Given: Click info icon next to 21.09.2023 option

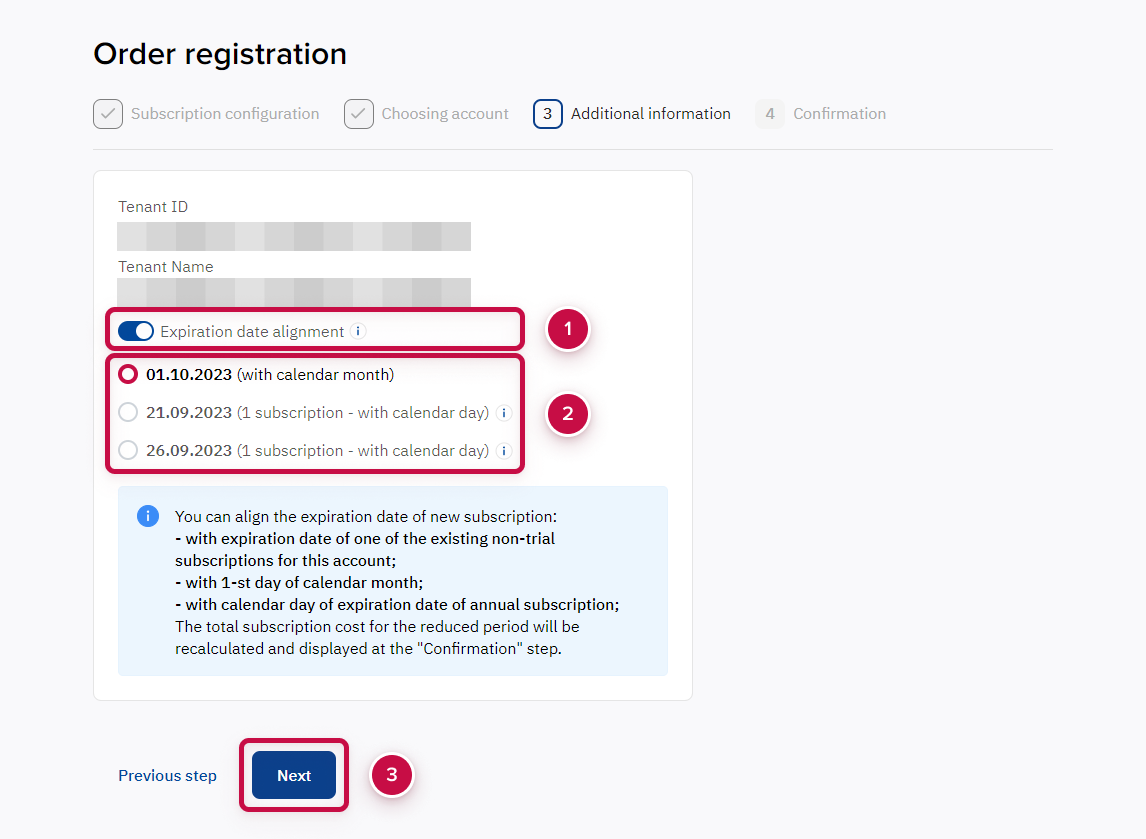Looking at the screenshot, I should pyautogui.click(x=504, y=413).
